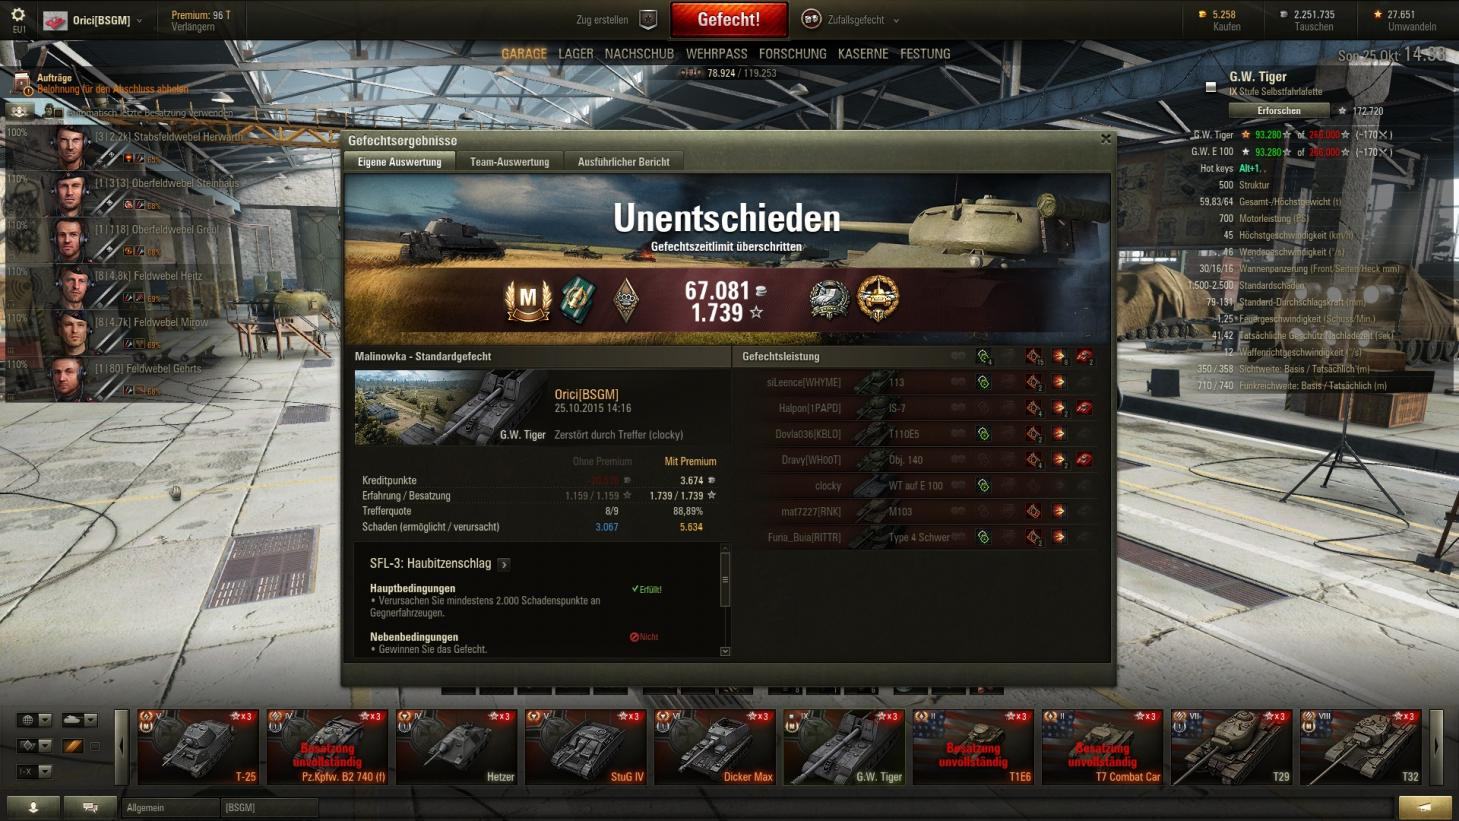Open the settings gear menu
The width and height of the screenshot is (1459, 821).
click(x=18, y=15)
